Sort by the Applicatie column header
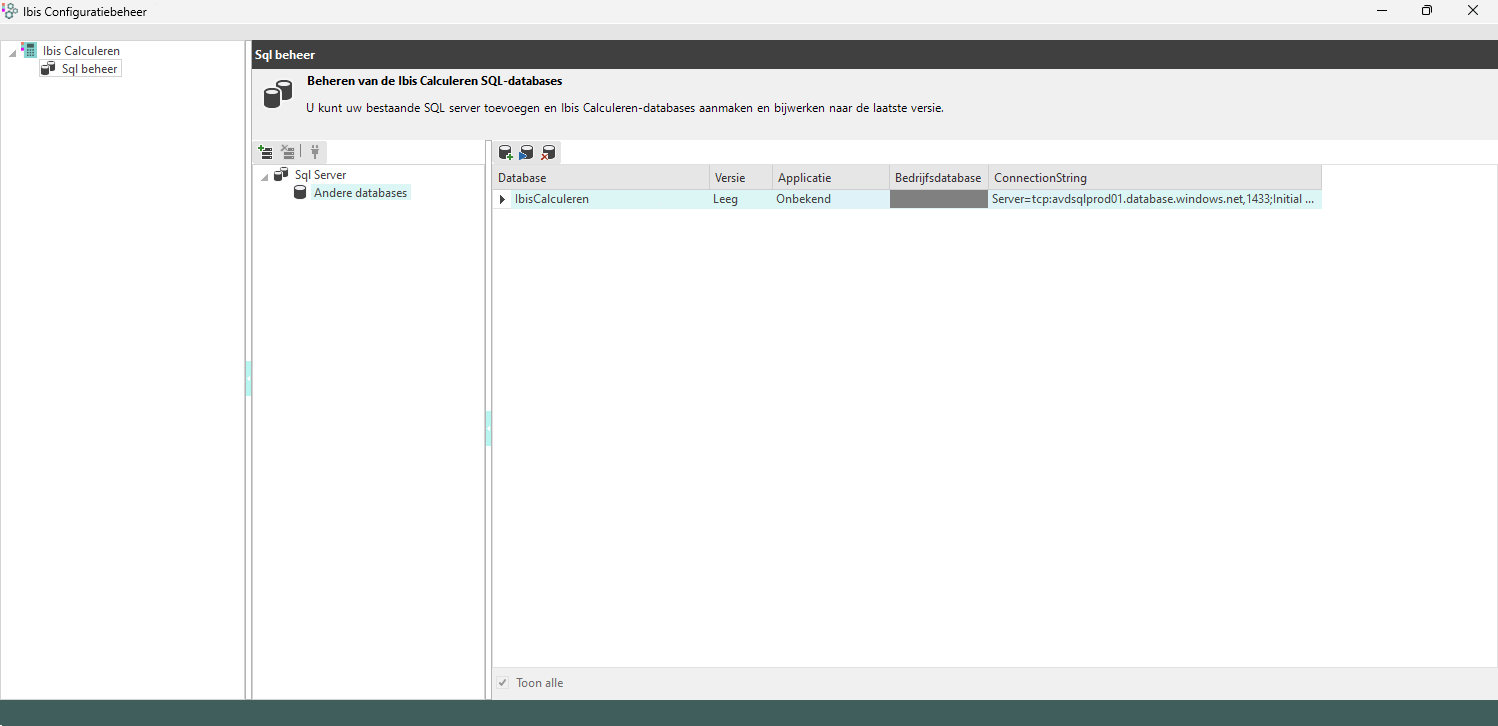The height and width of the screenshot is (726, 1498). [831, 178]
